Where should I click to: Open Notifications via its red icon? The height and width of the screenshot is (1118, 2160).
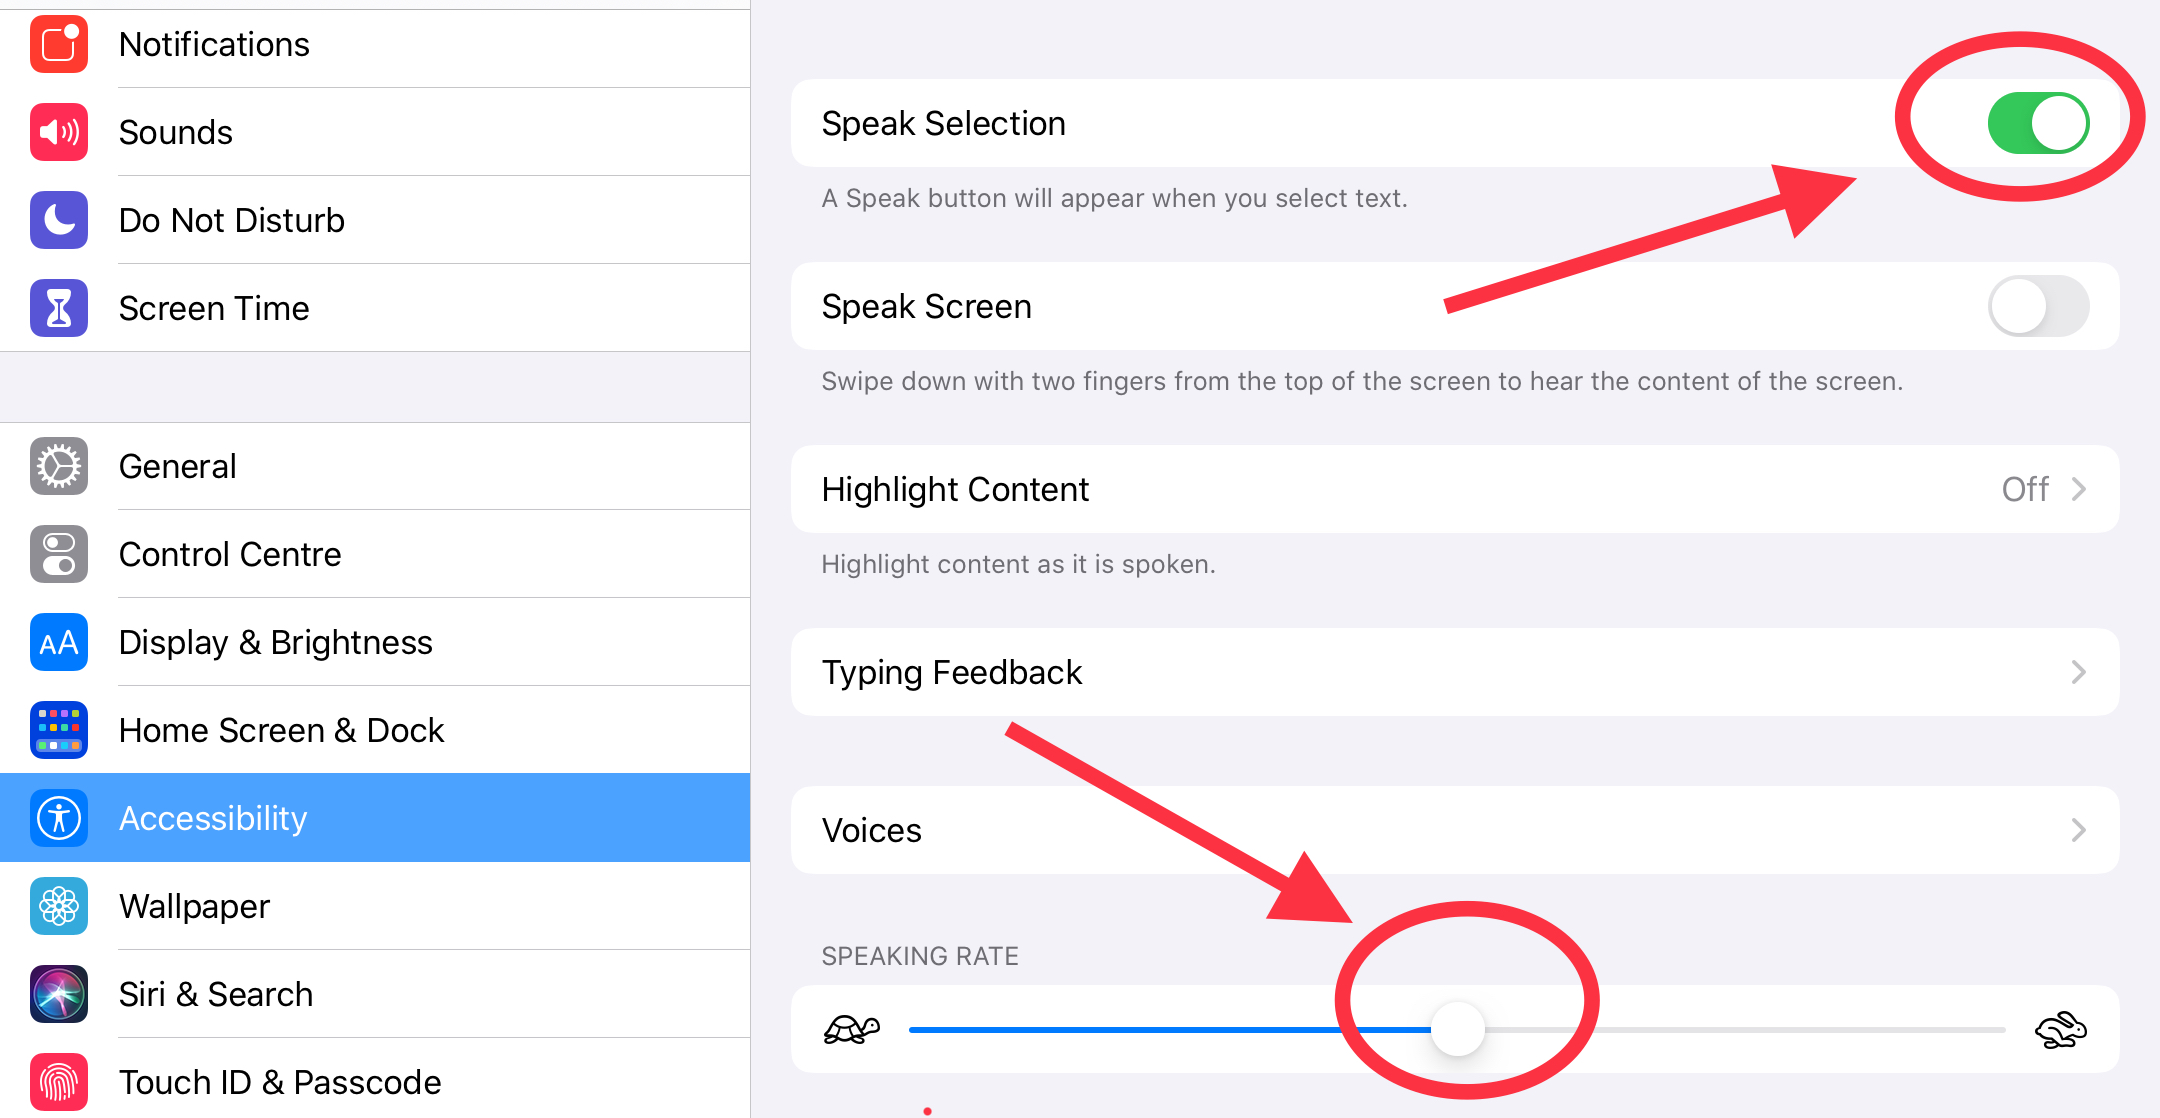(x=59, y=45)
